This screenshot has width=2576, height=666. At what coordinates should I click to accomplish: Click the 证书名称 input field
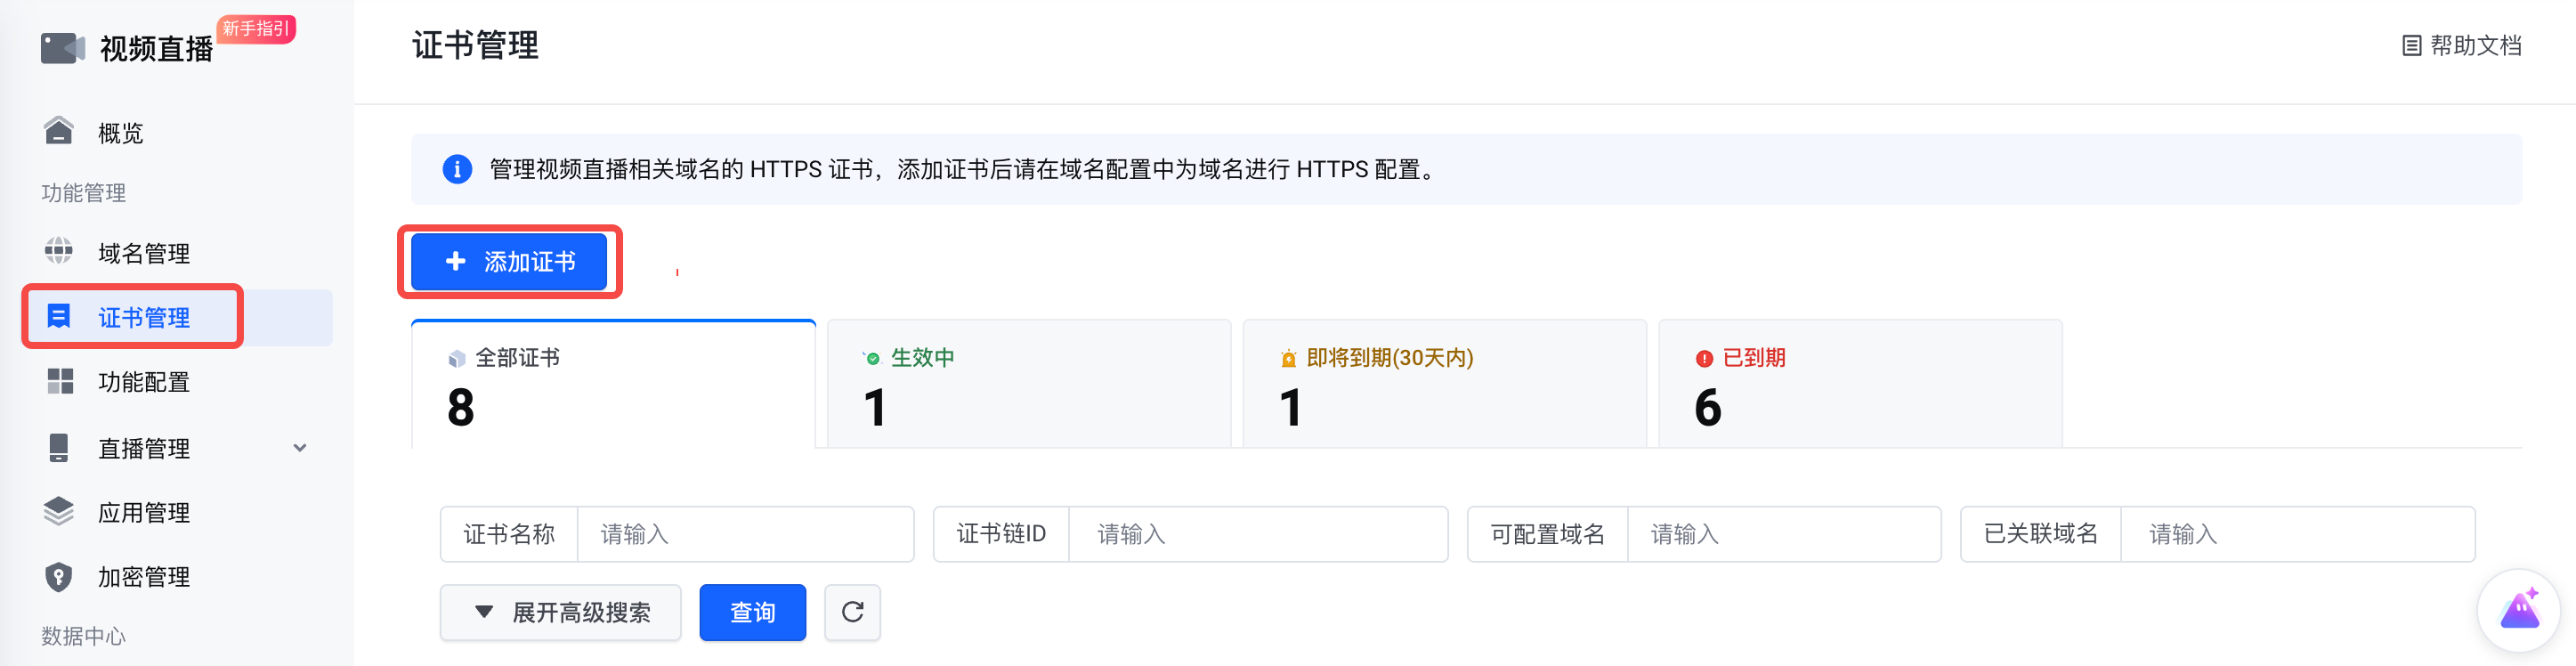point(744,534)
